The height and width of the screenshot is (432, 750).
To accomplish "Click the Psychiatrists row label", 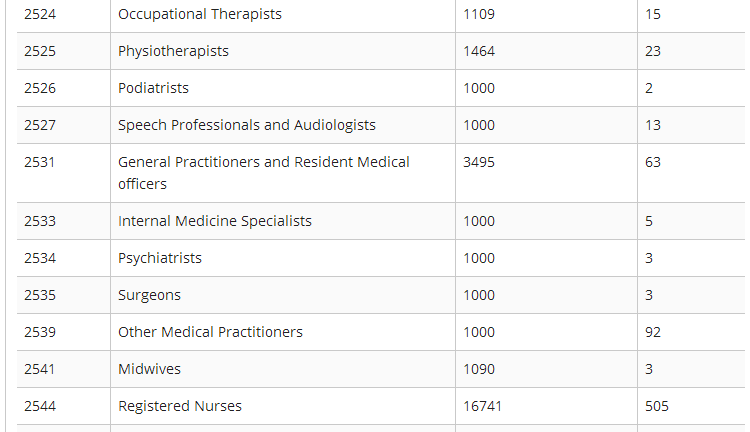I will pos(160,258).
